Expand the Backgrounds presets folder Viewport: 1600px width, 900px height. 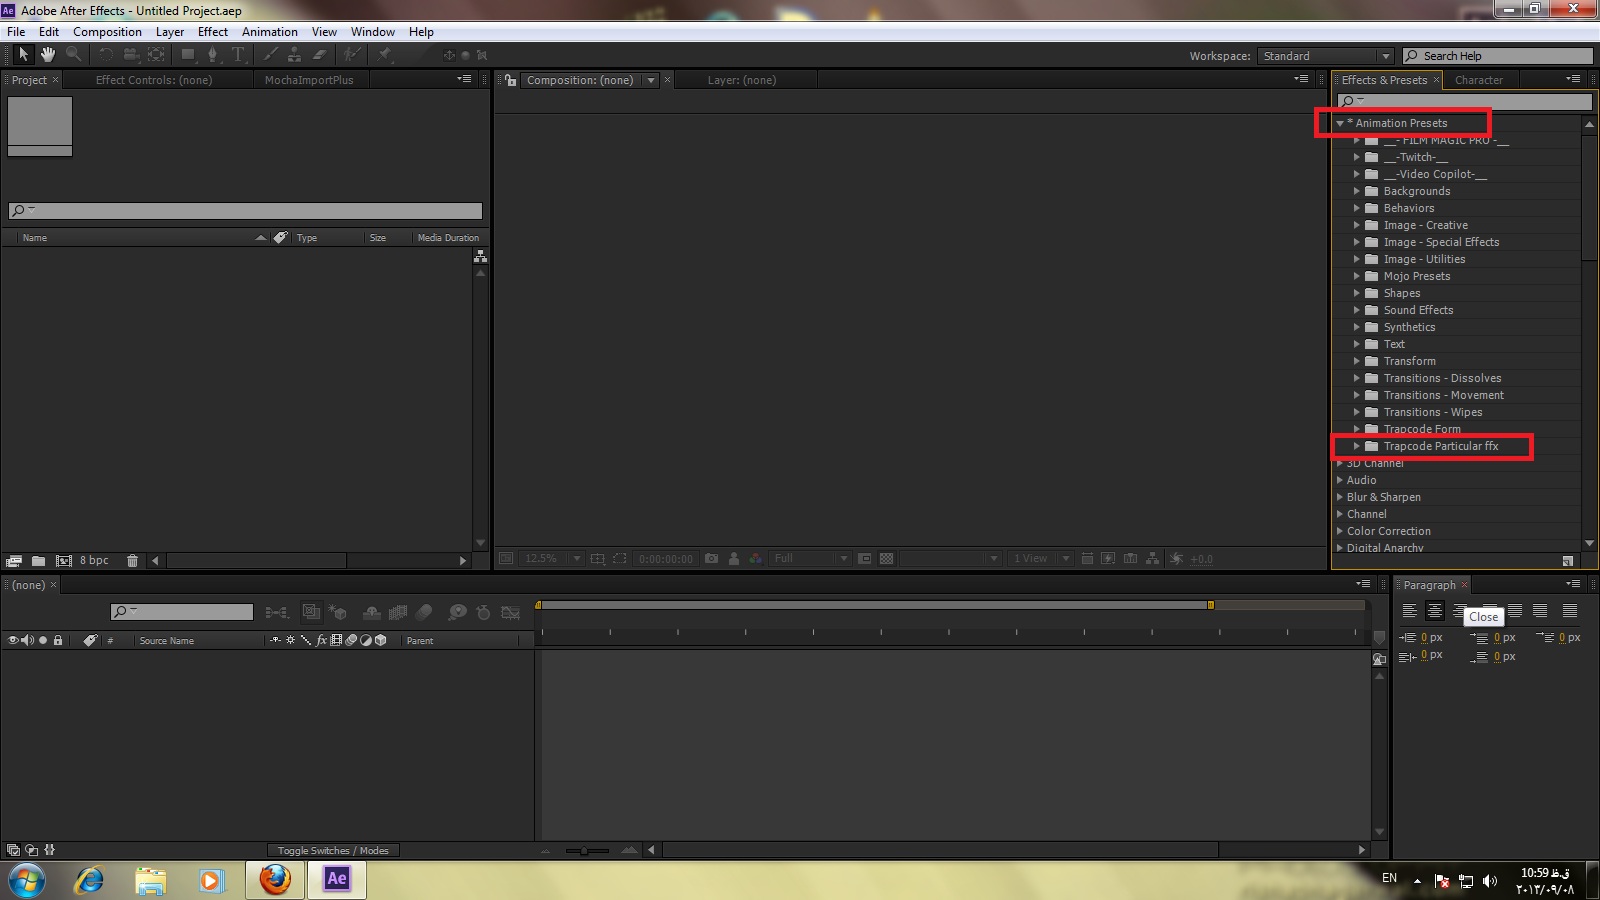tap(1357, 191)
